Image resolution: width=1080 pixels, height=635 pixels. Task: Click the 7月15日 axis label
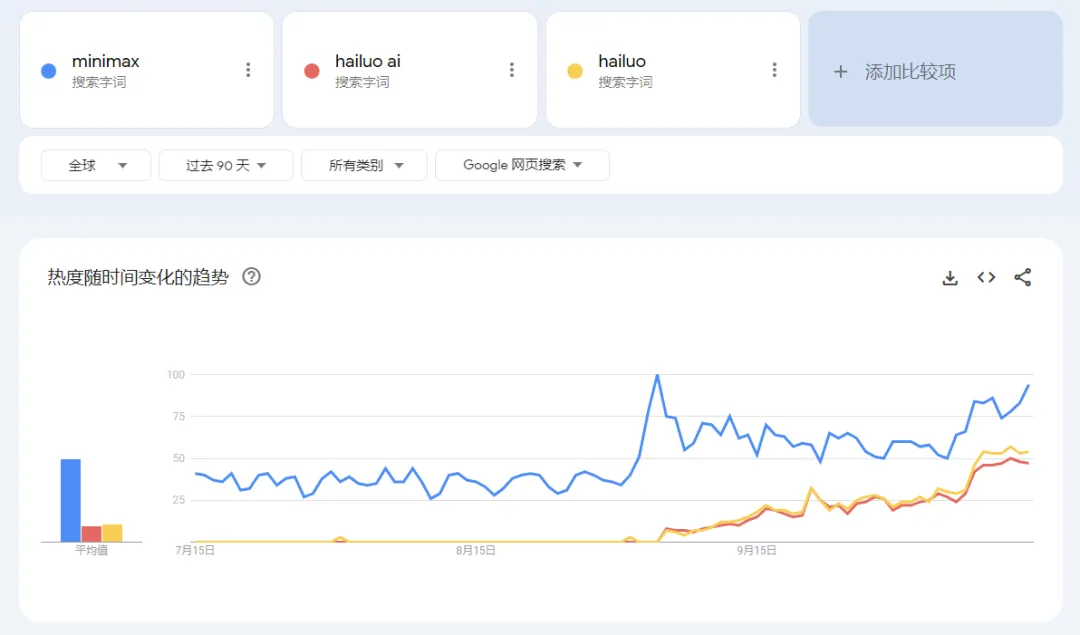[x=195, y=550]
